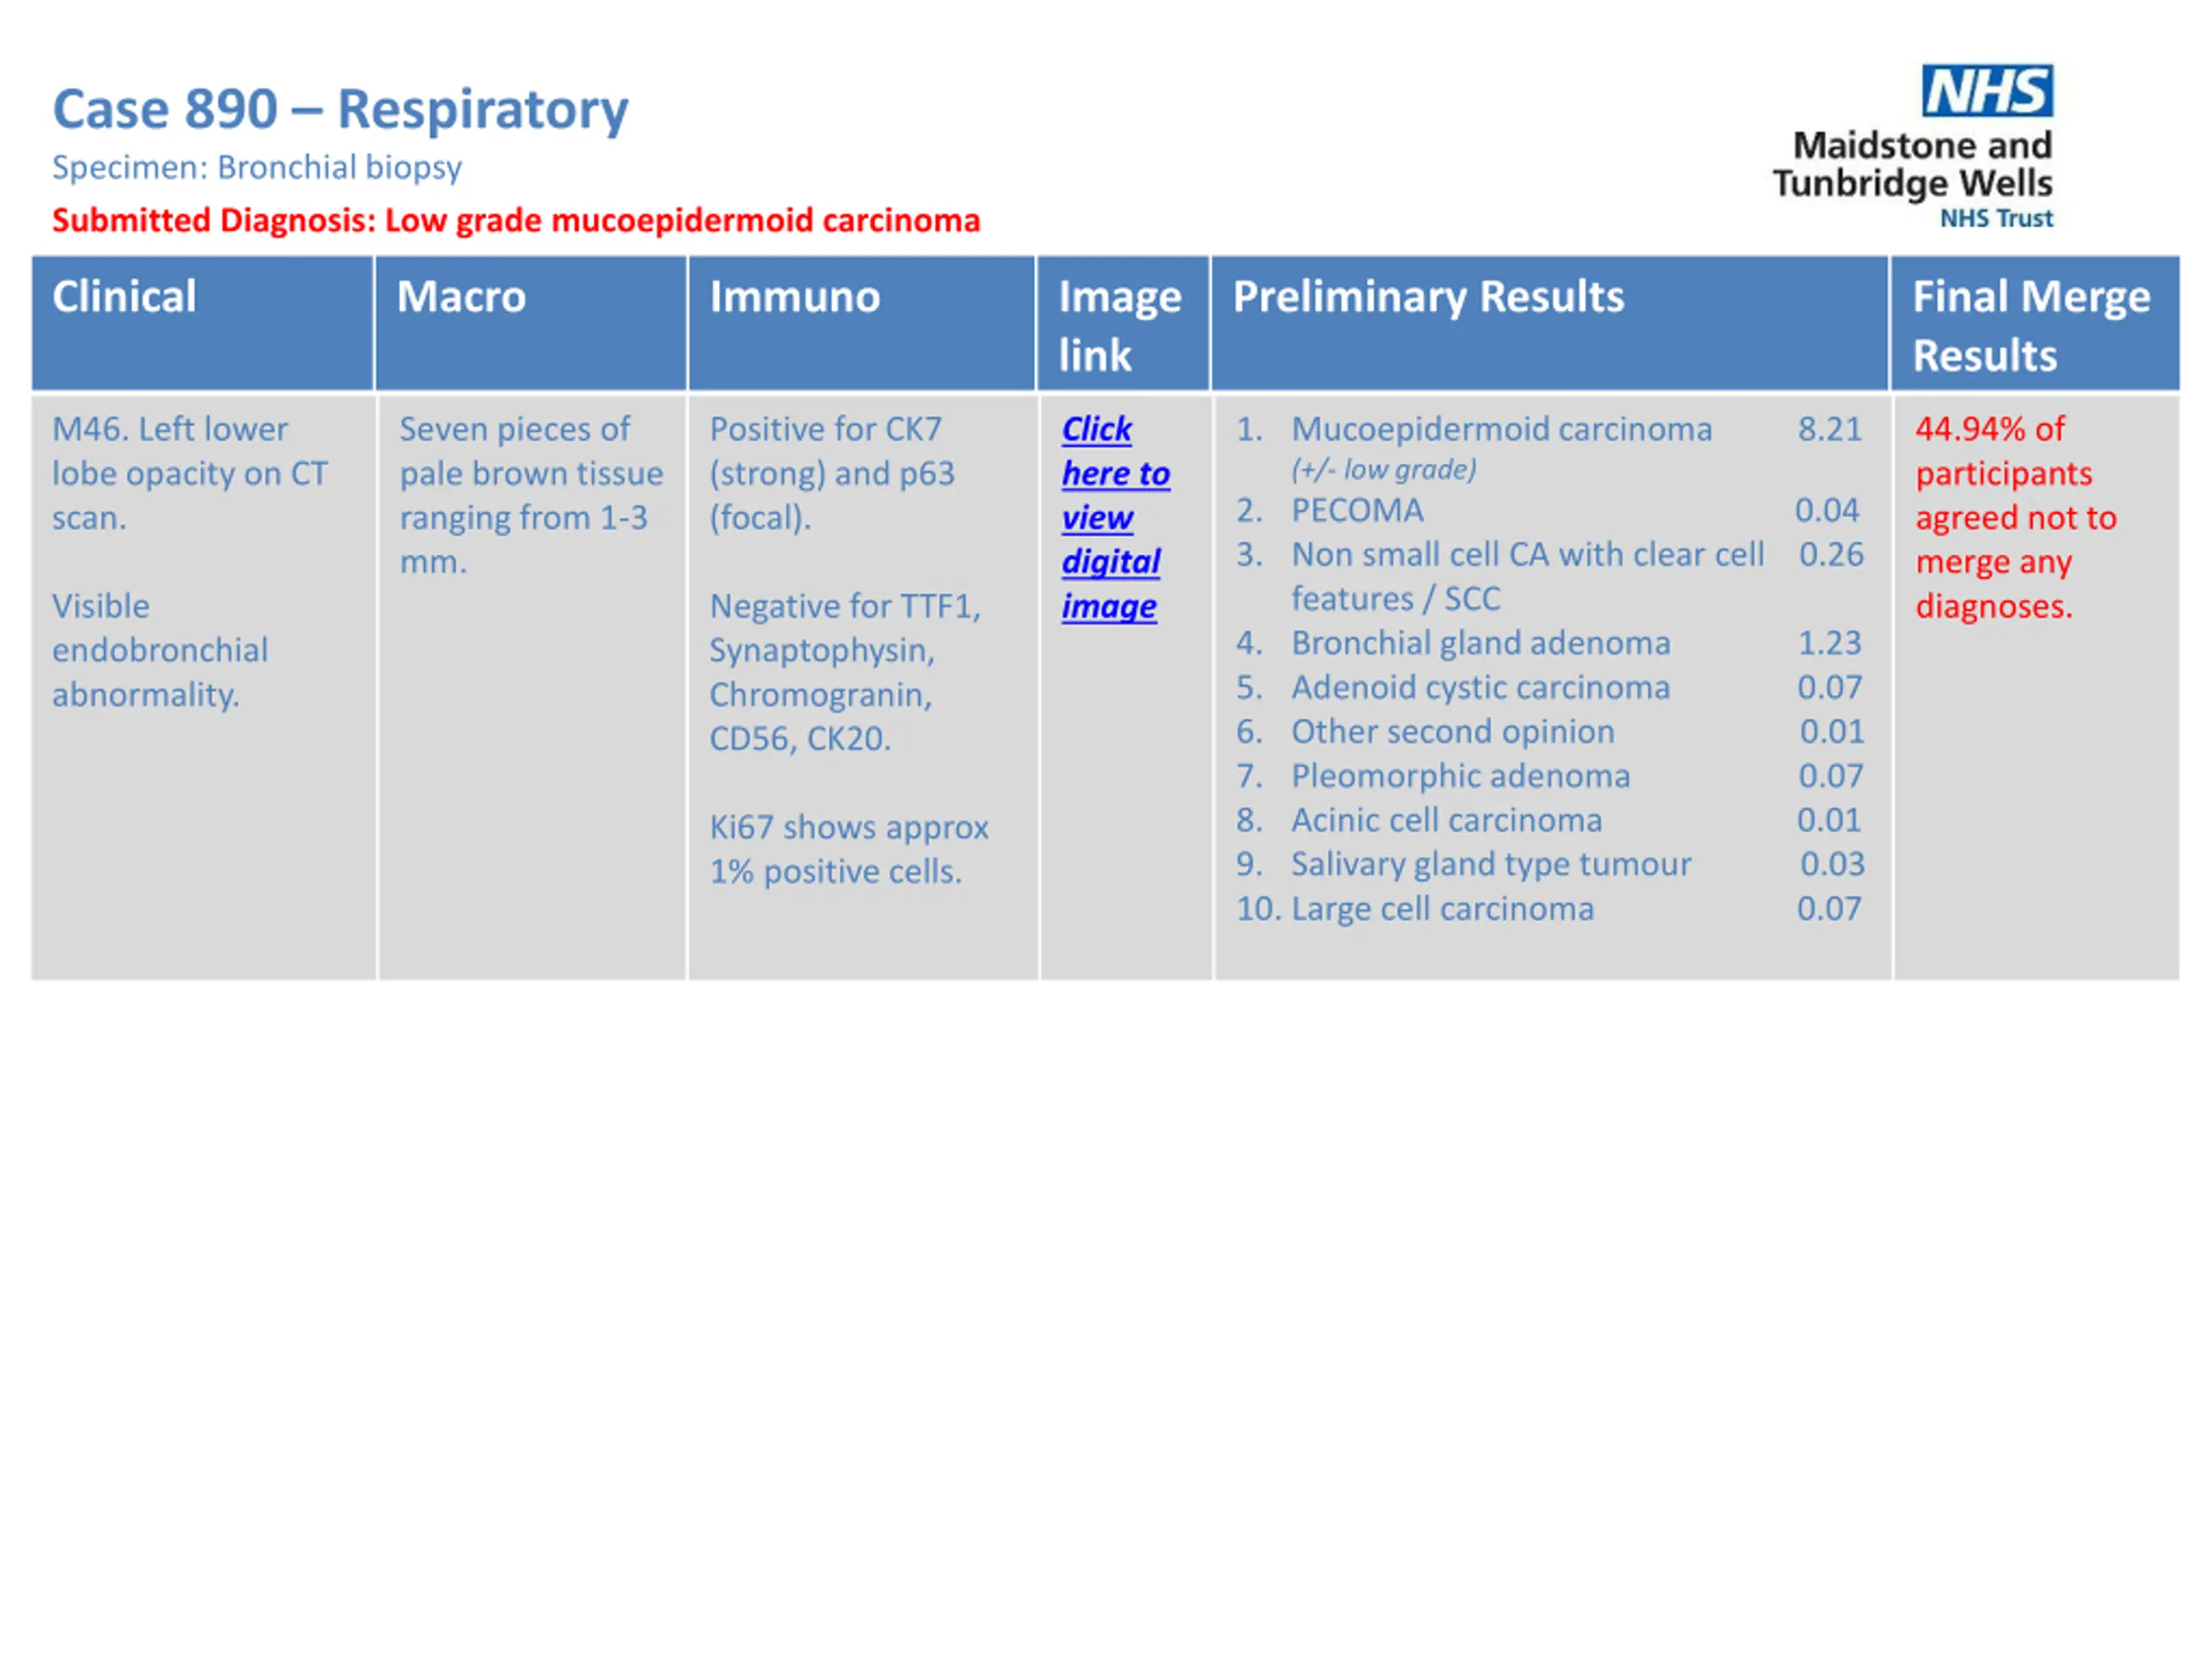Click the 0.03 score value
Viewport: 2212px width, 1659px height.
tap(1832, 864)
